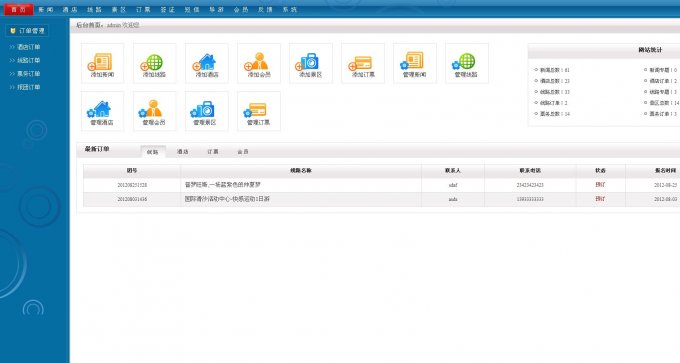This screenshot has height=363, width=680.
Task: Open the Add Scenic Spot (添加景区) camera icon
Action: tap(311, 63)
